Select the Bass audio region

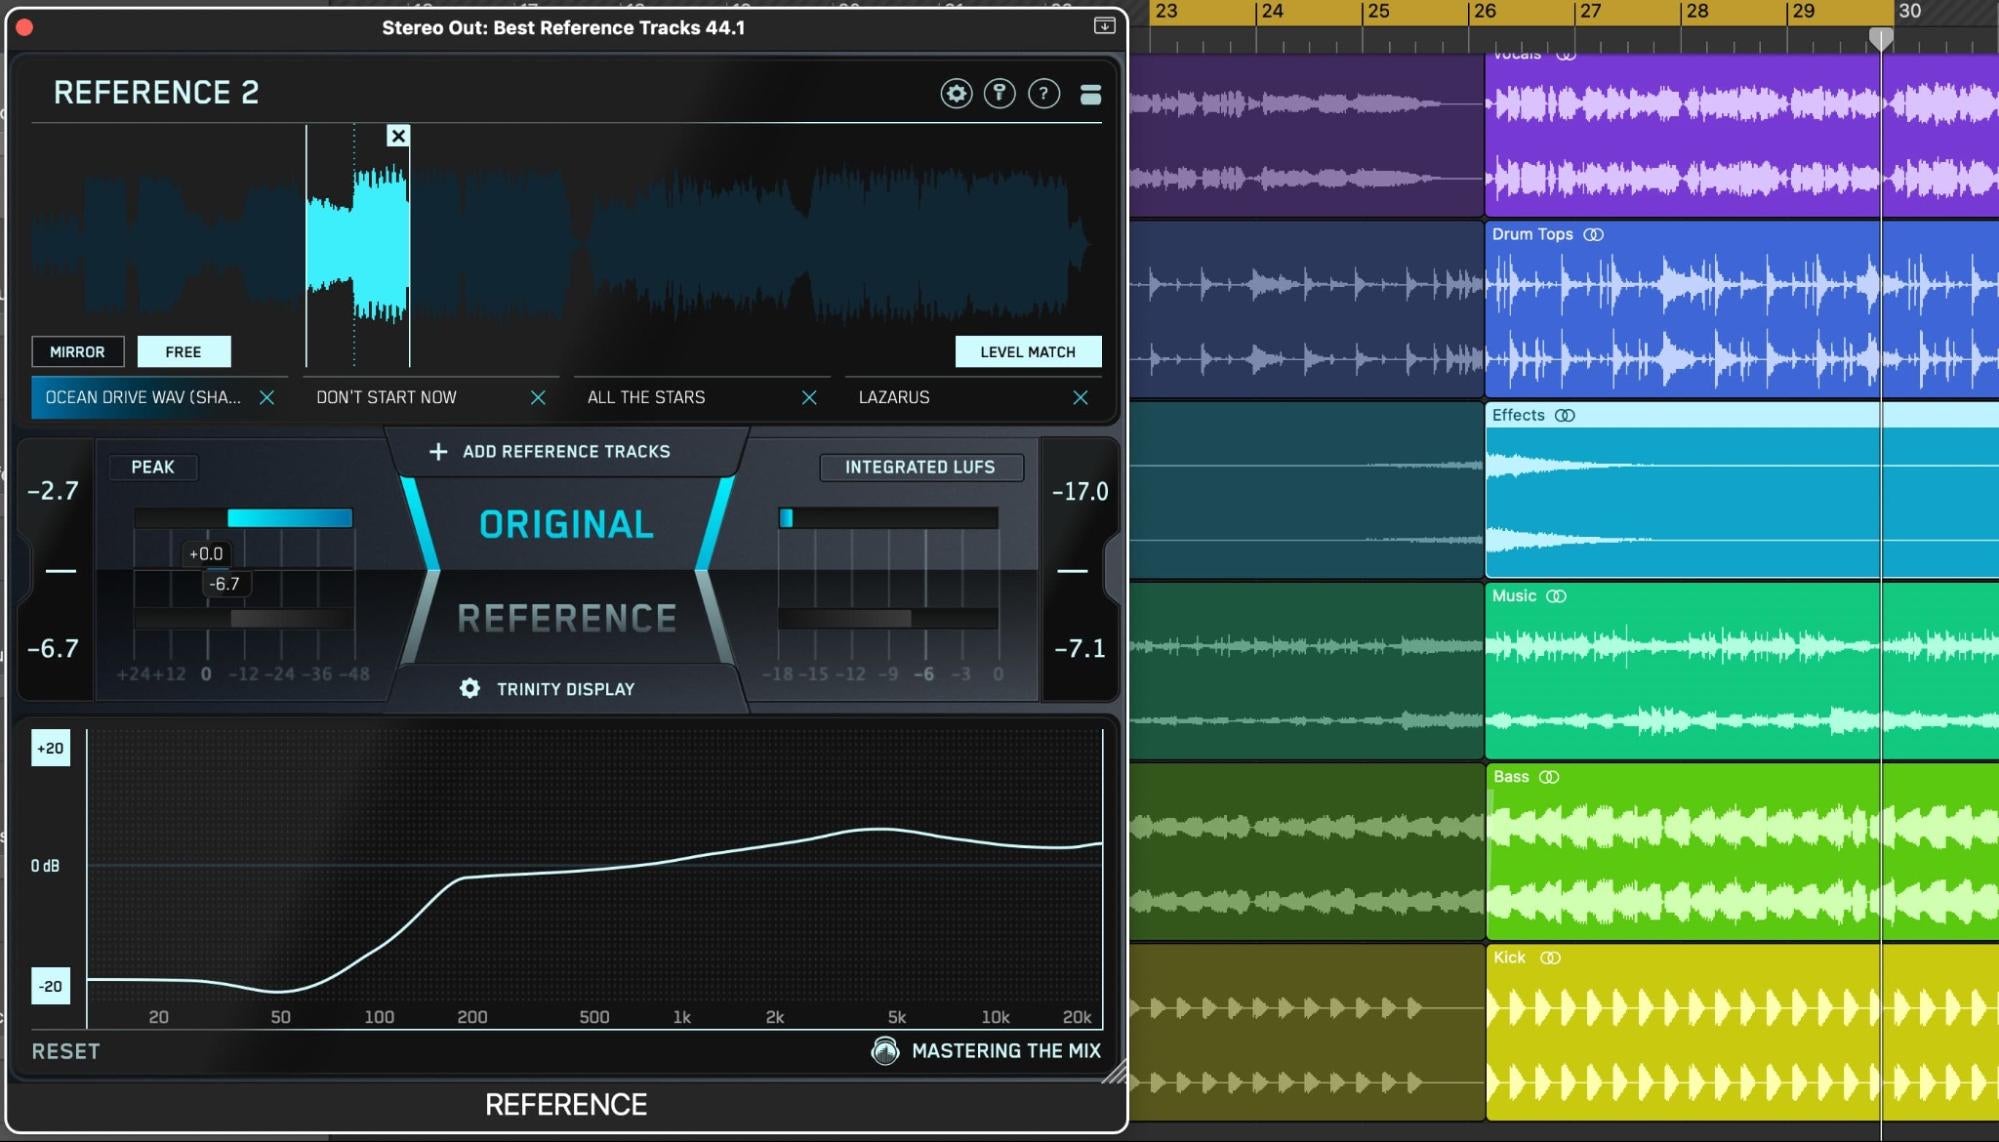[1742, 852]
